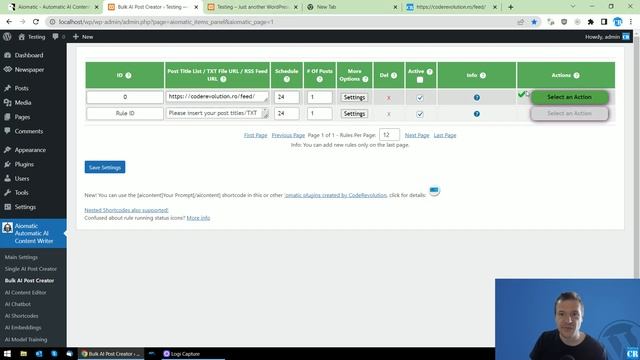Click the browser address bar
Viewport: 640px width, 360px height.
point(282,22)
